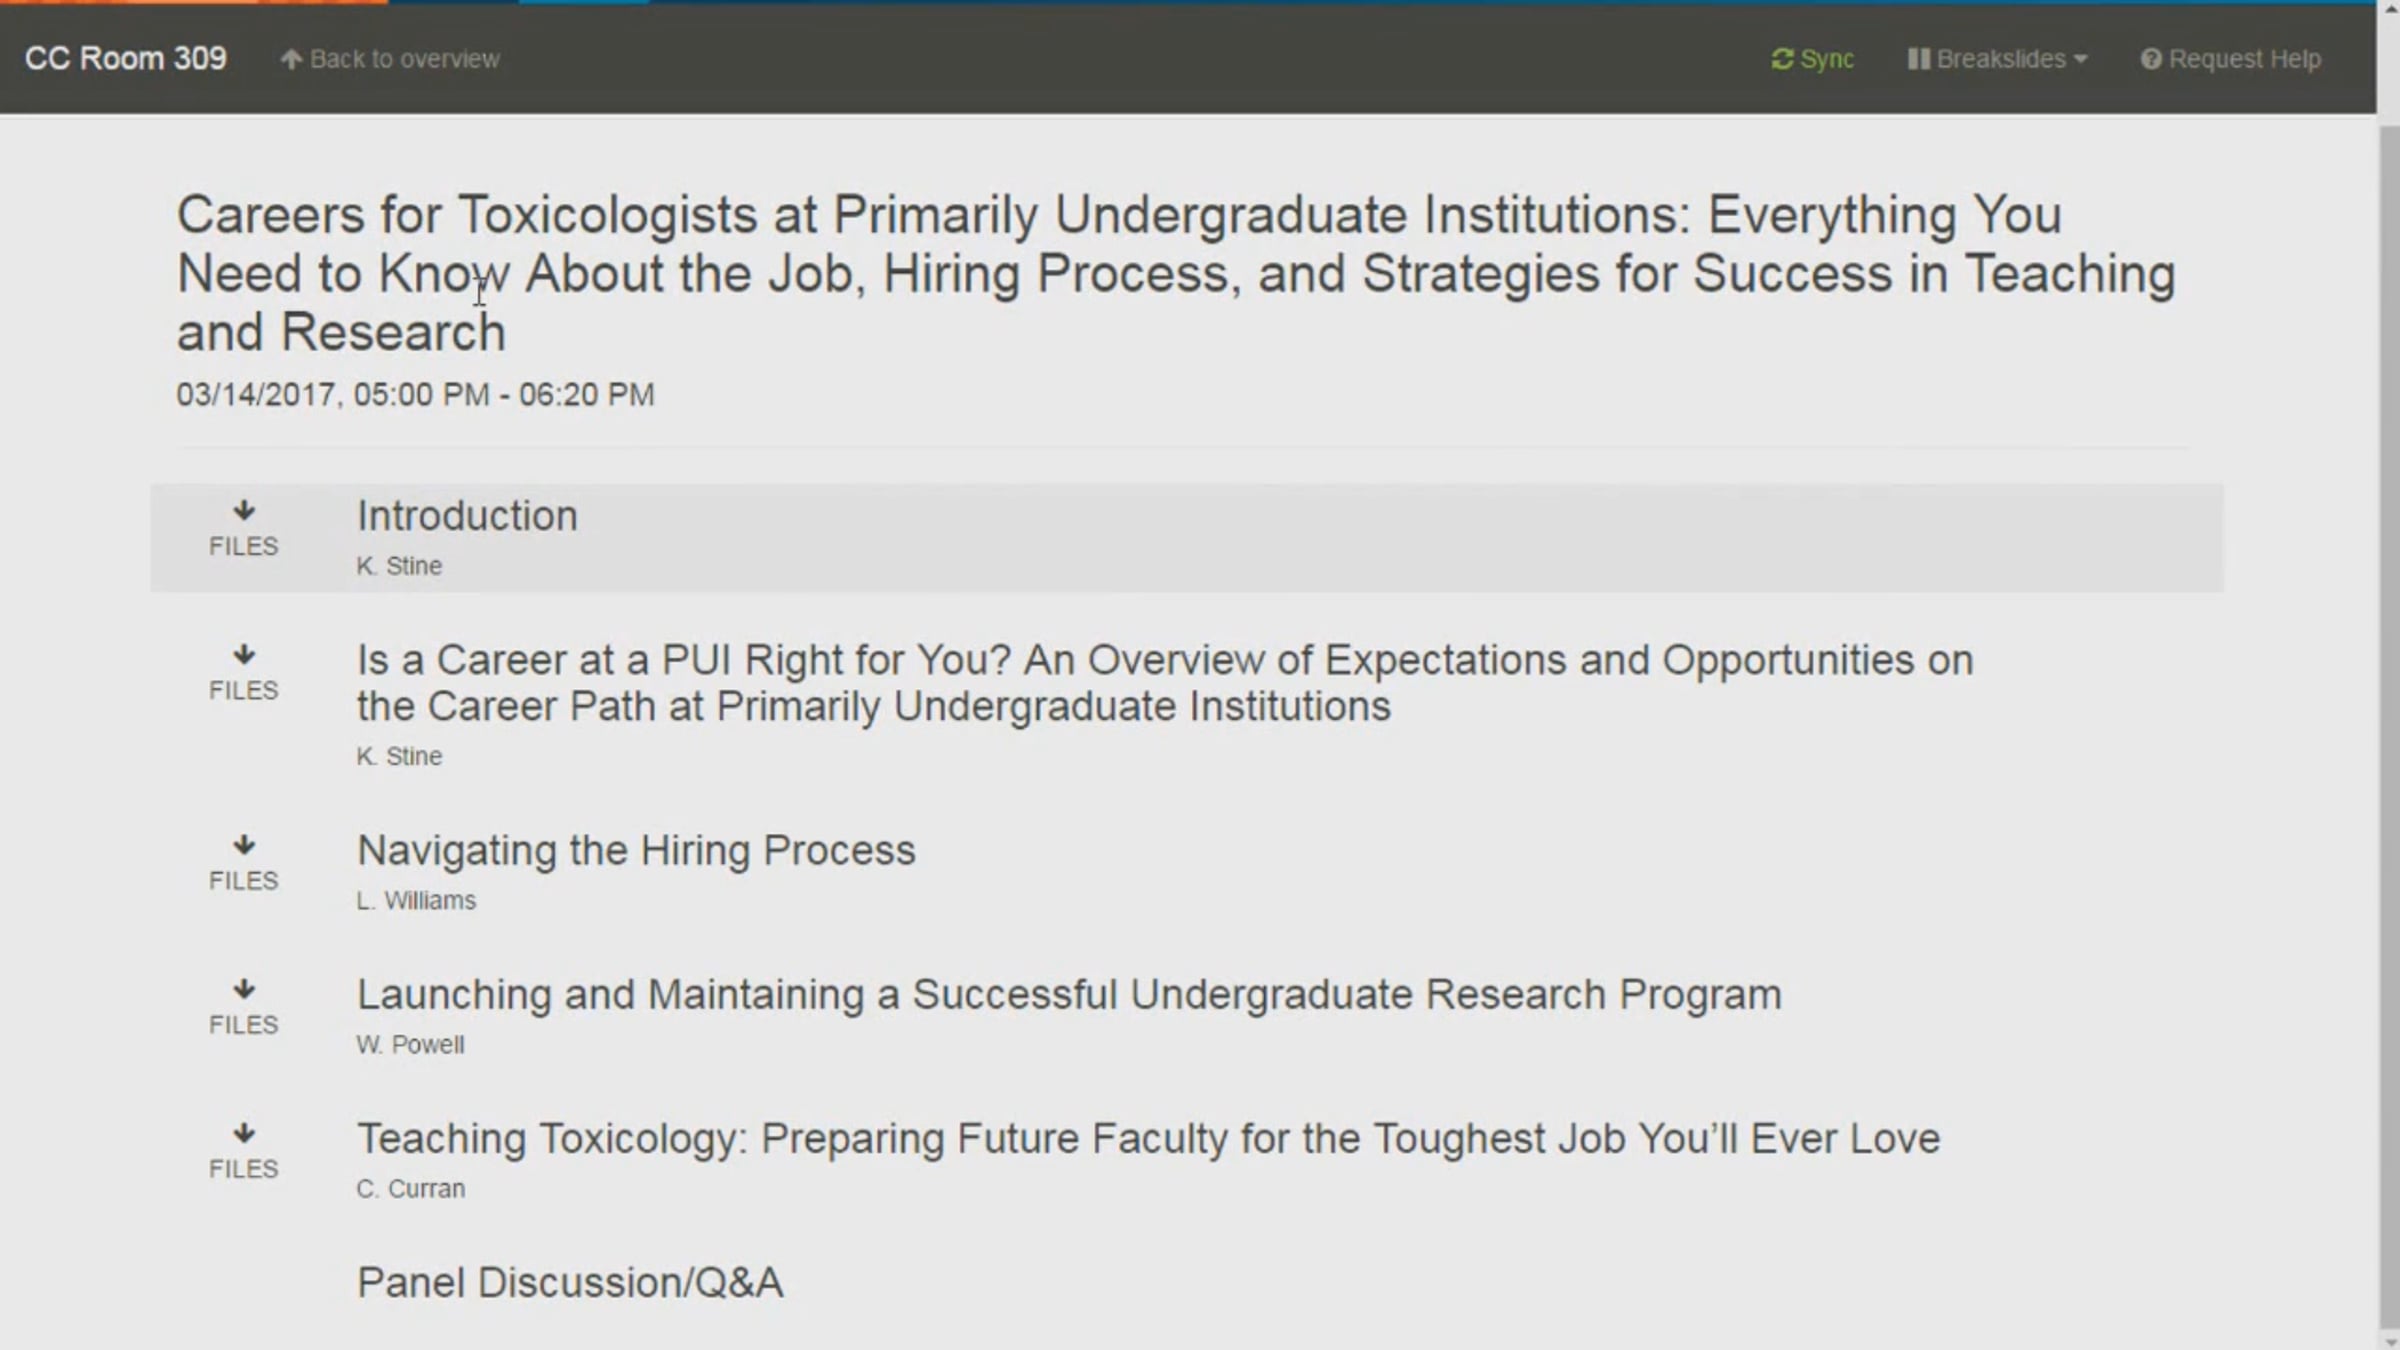This screenshot has width=2400, height=1350.
Task: Click the scrollbar down arrow
Action: click(x=2389, y=1341)
